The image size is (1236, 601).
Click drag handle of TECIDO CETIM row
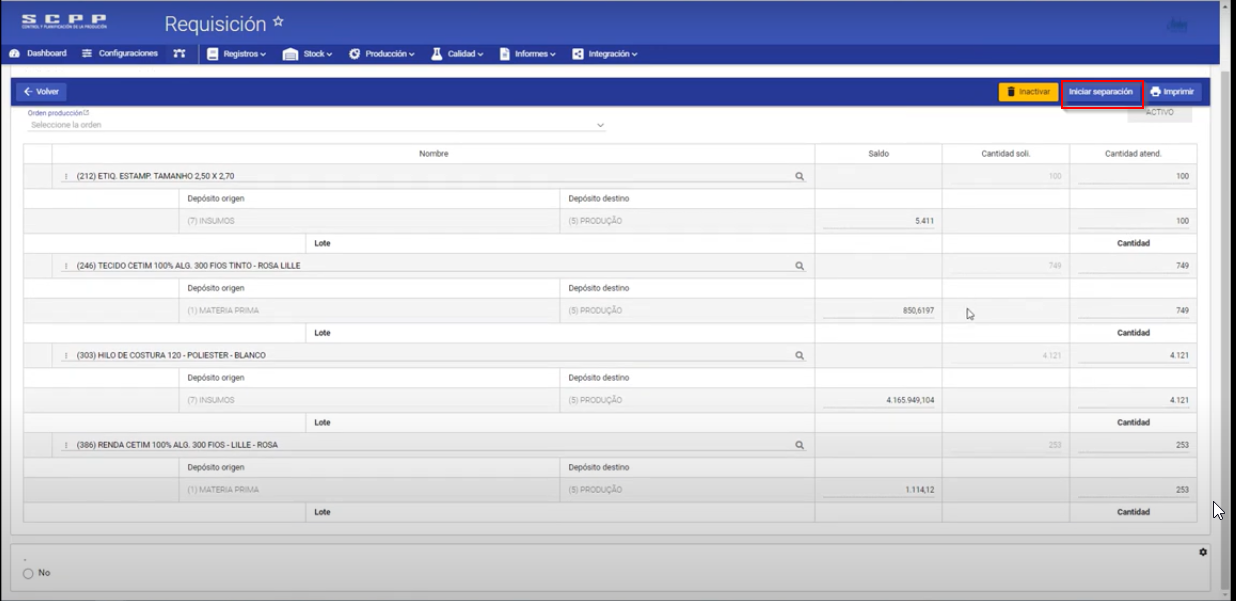[66, 266]
